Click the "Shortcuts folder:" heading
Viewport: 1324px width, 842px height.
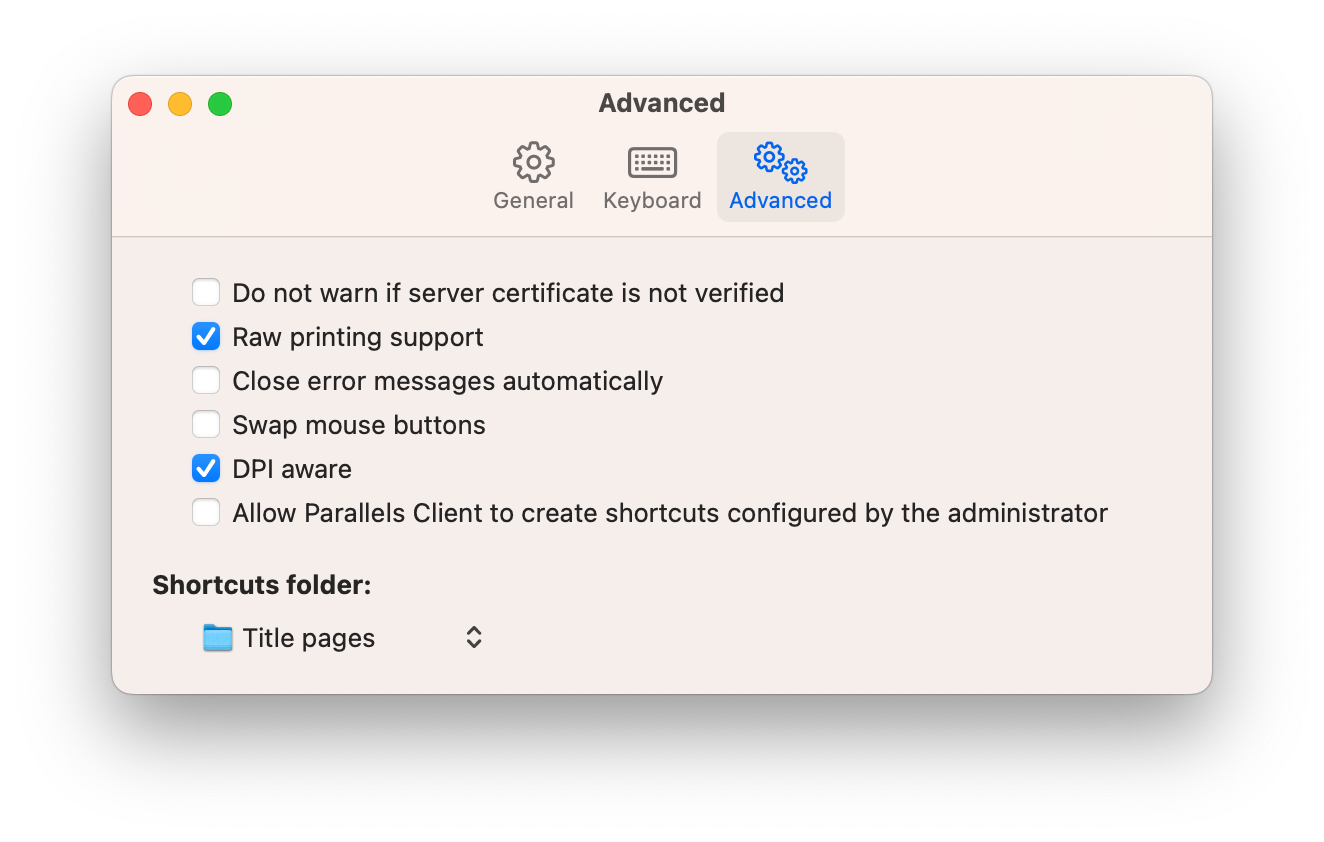click(262, 585)
